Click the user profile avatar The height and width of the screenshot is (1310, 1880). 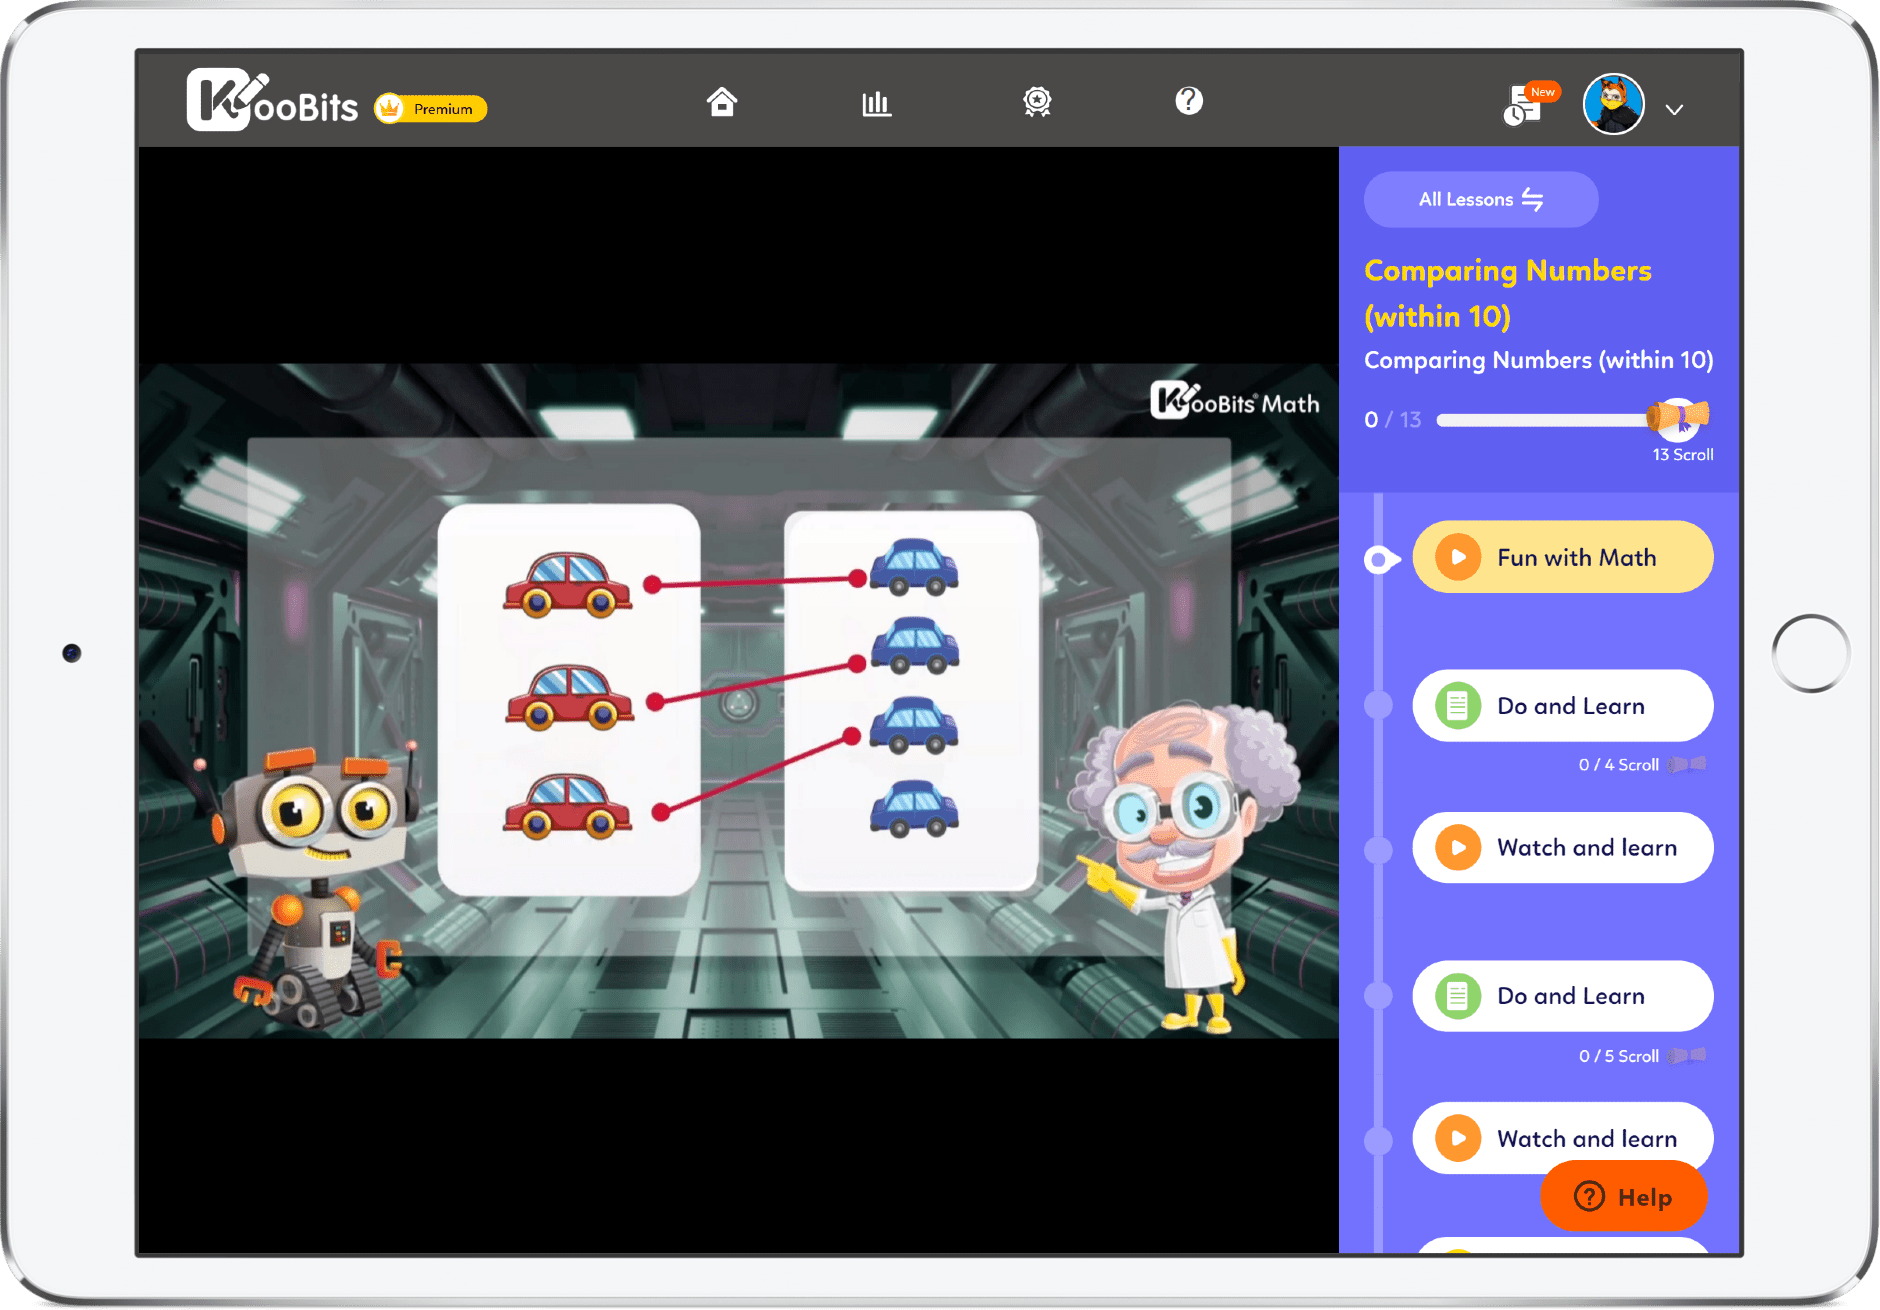coord(1613,104)
